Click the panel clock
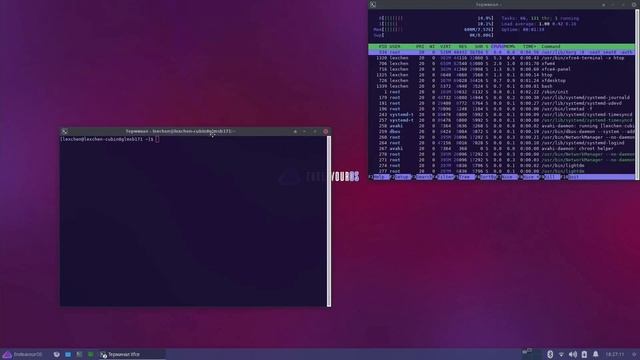Viewport: 640px width, 360px height. 615,354
